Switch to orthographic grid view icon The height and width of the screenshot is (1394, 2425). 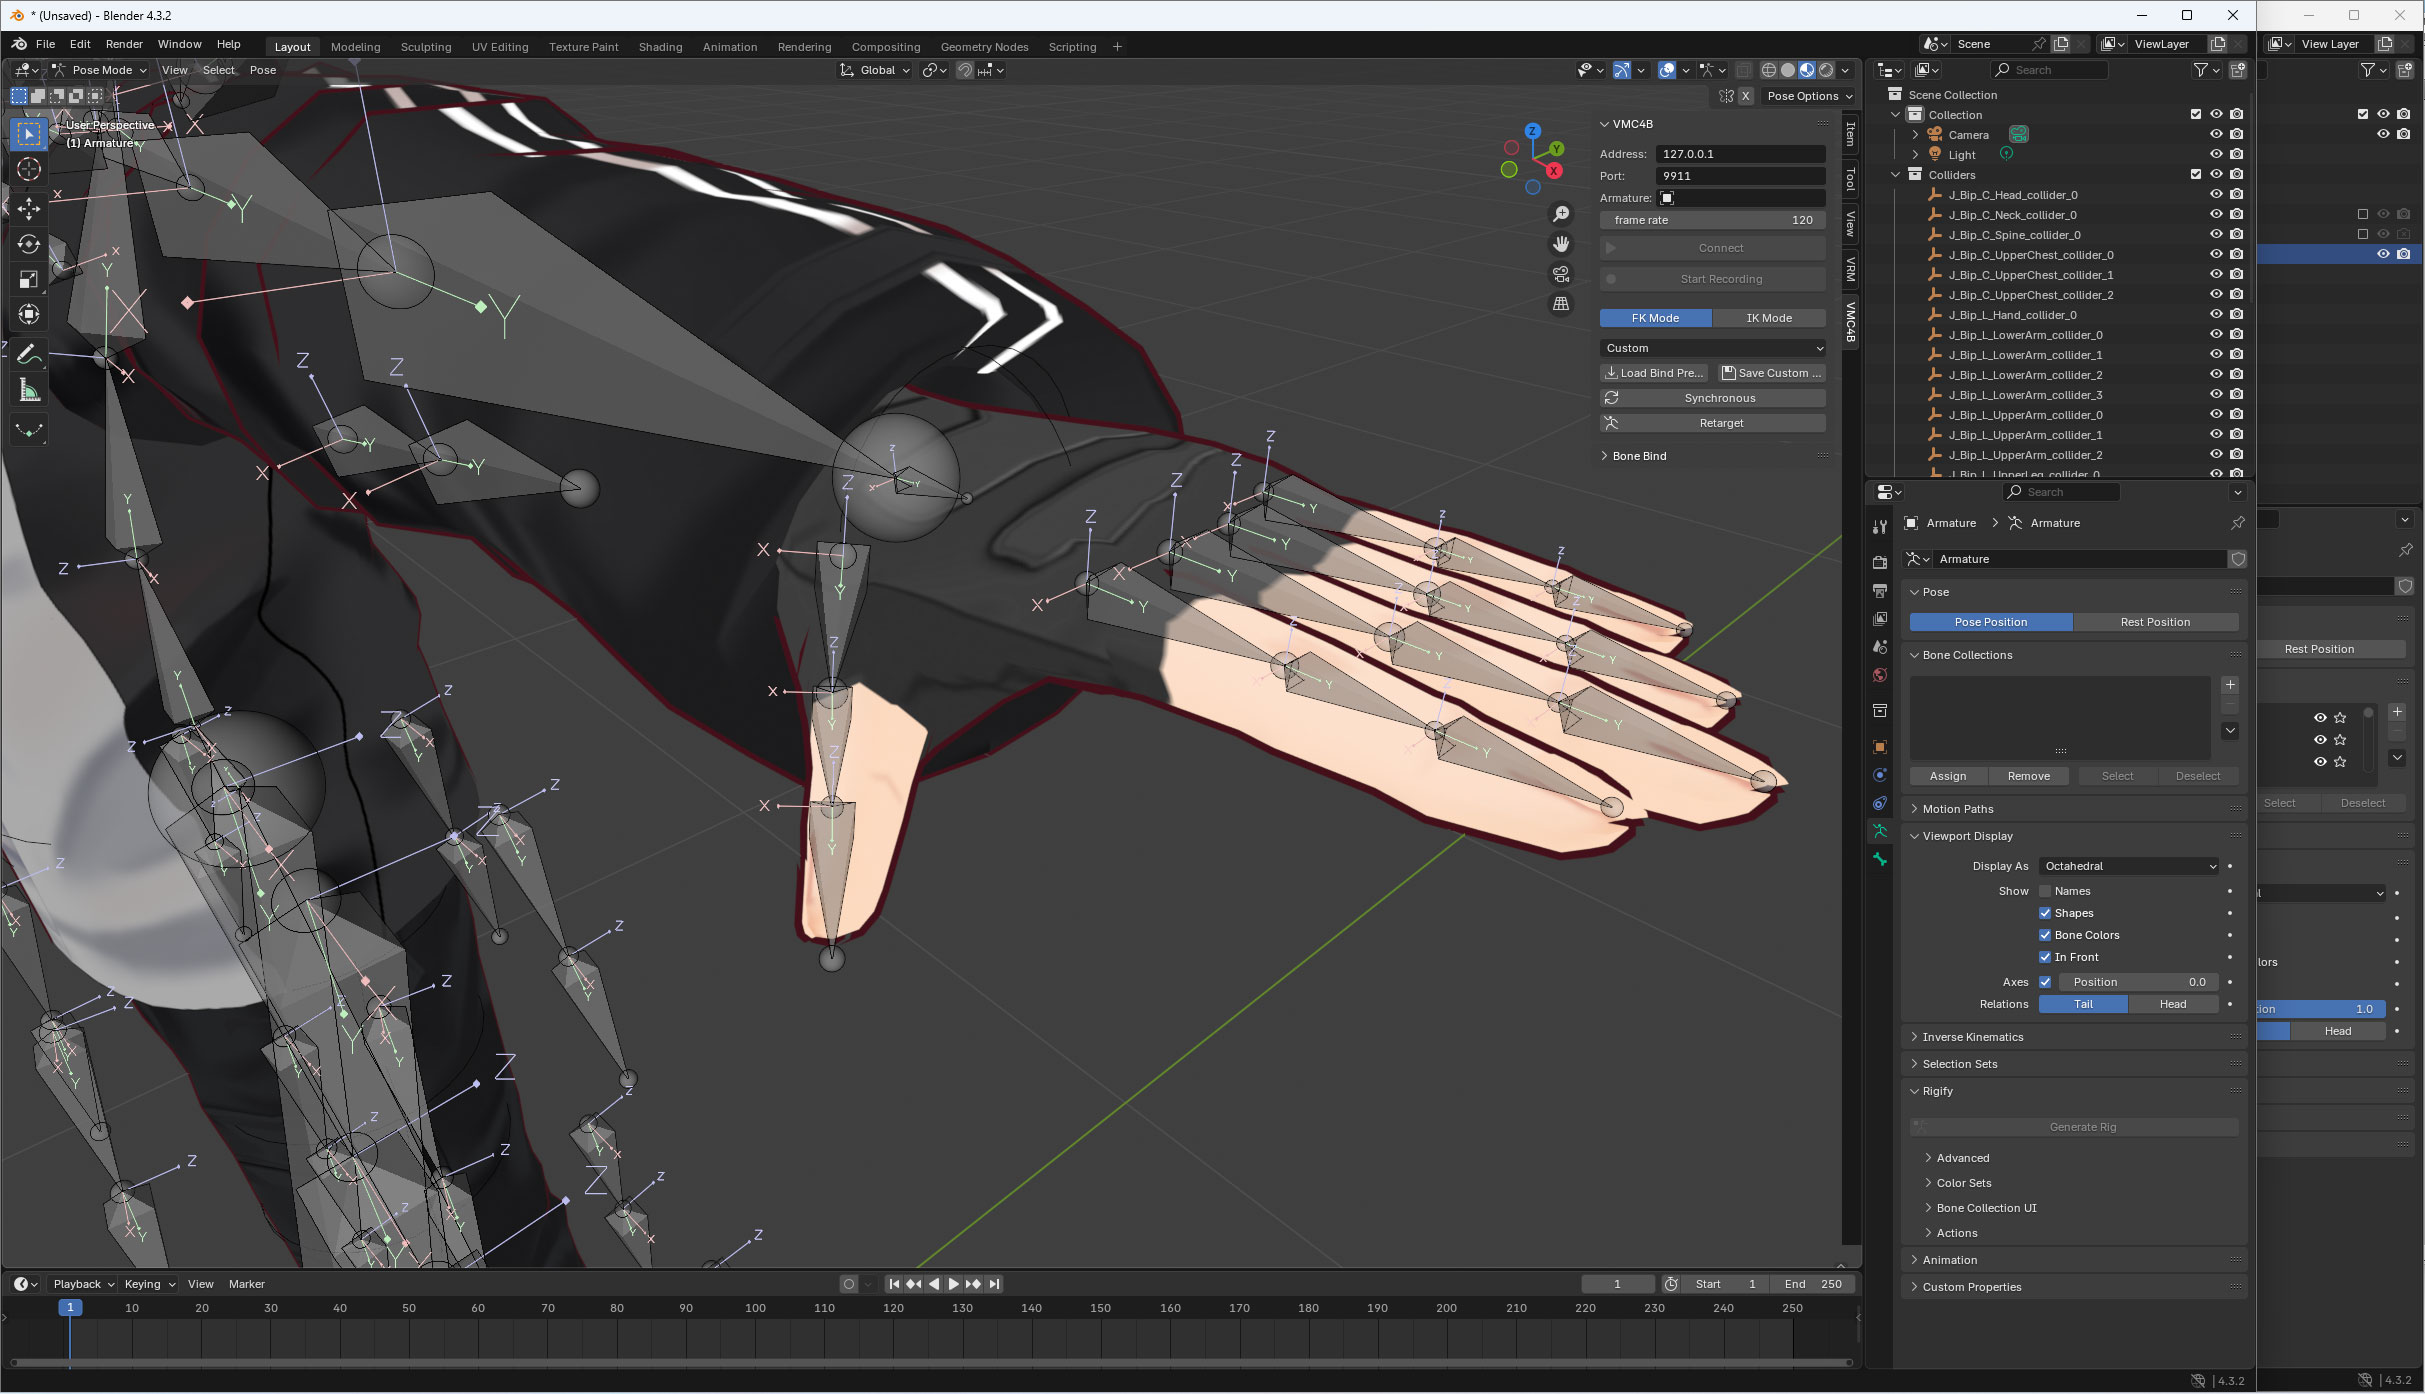tap(1560, 304)
